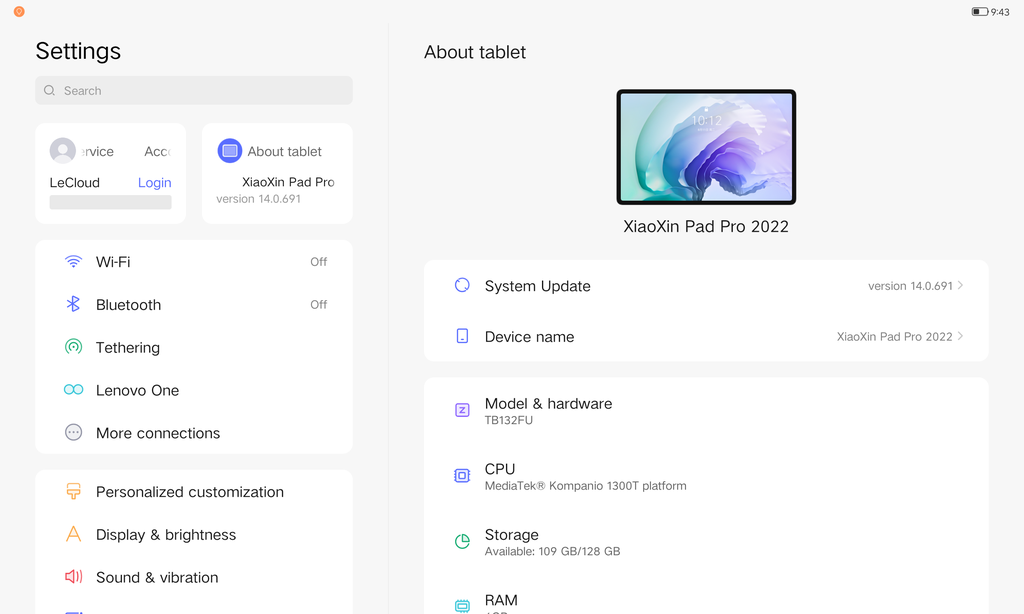Tap the Model & hardware row
The image size is (1024, 614).
pyautogui.click(x=706, y=410)
